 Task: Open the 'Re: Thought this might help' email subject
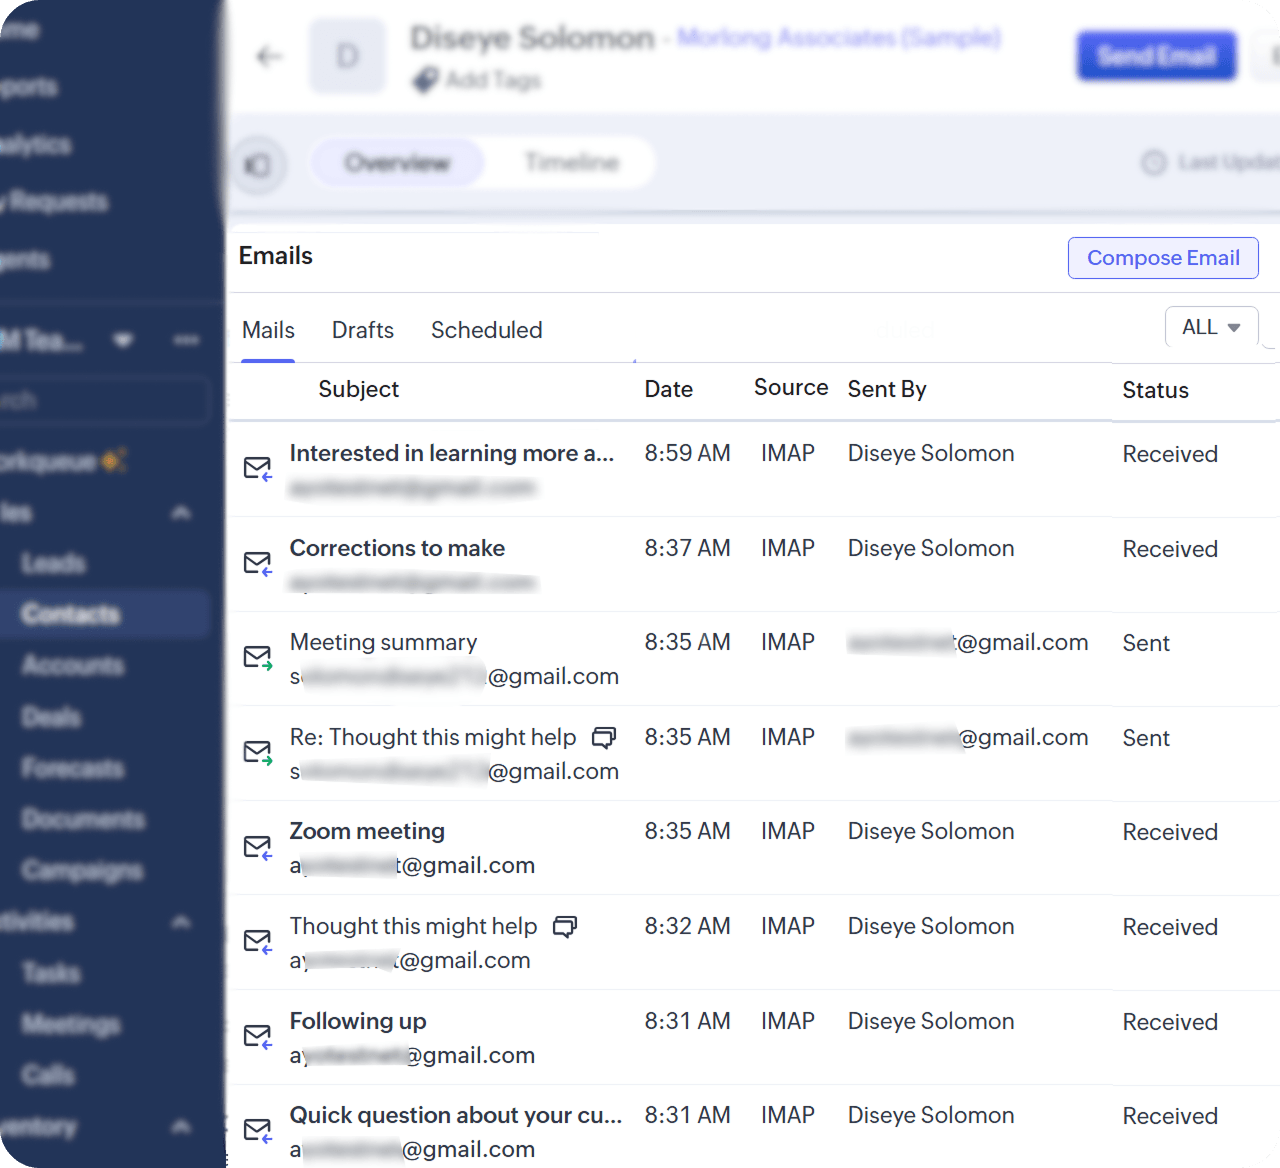pyautogui.click(x=433, y=738)
